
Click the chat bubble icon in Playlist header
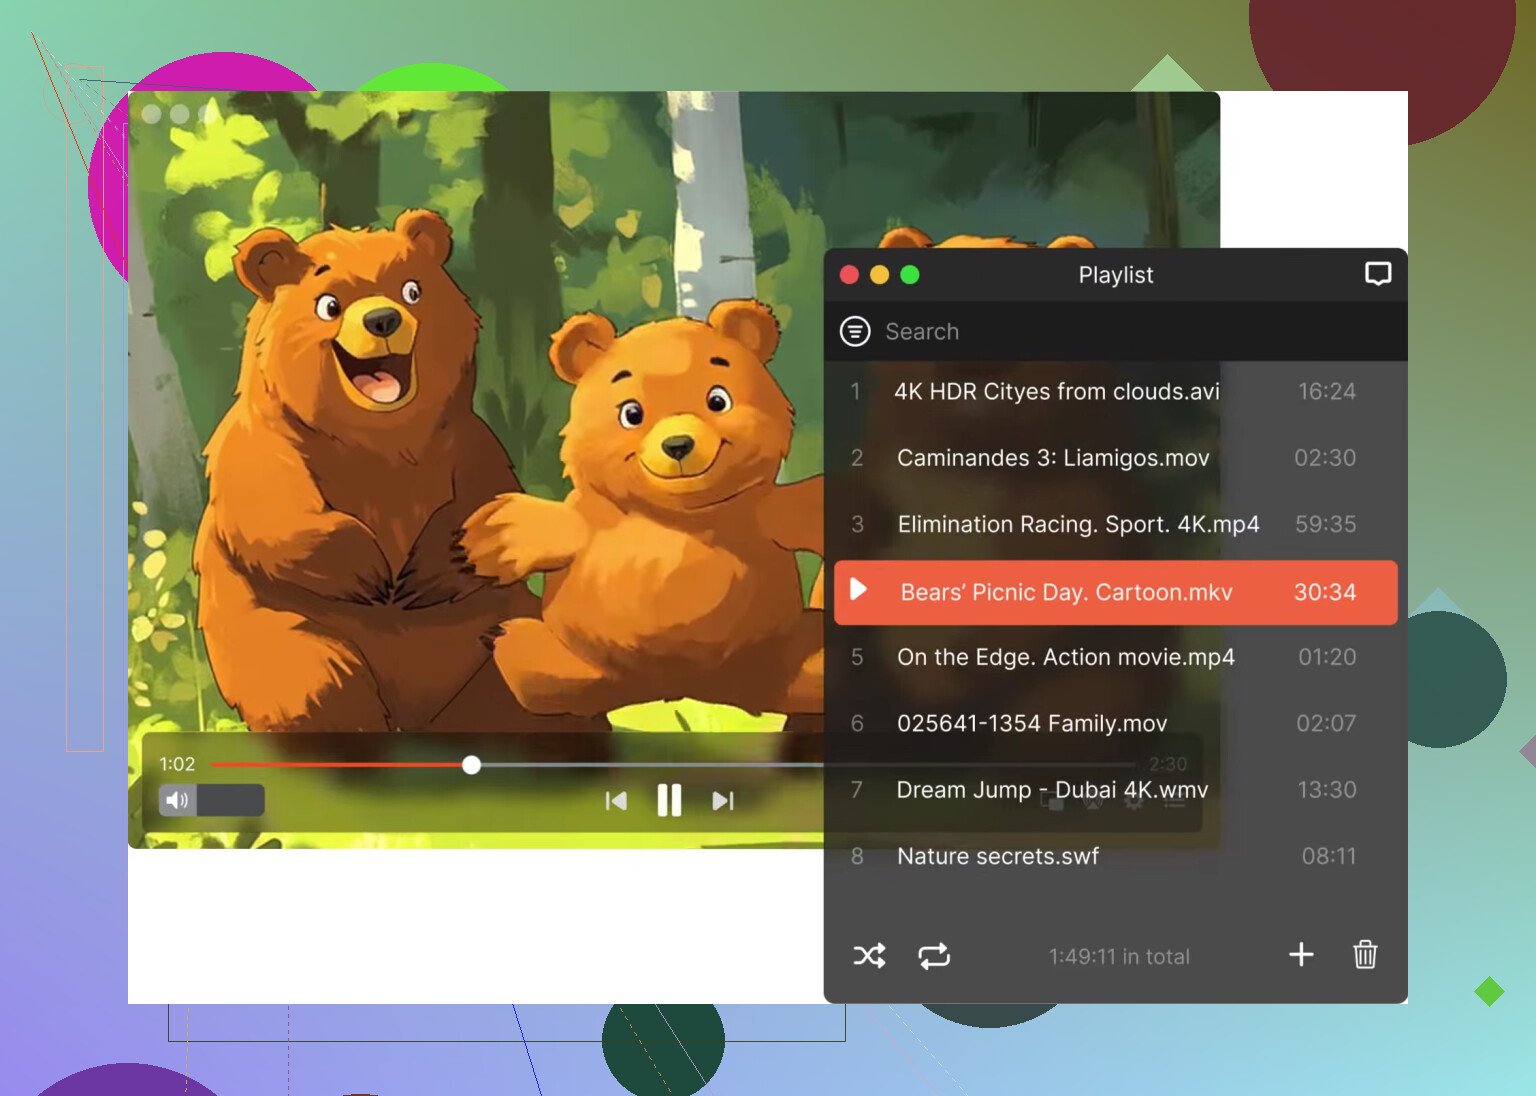[x=1378, y=274]
